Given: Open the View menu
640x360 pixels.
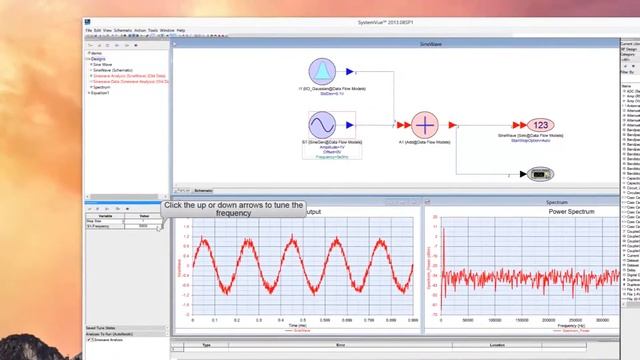Looking at the screenshot, I should pos(107,30).
